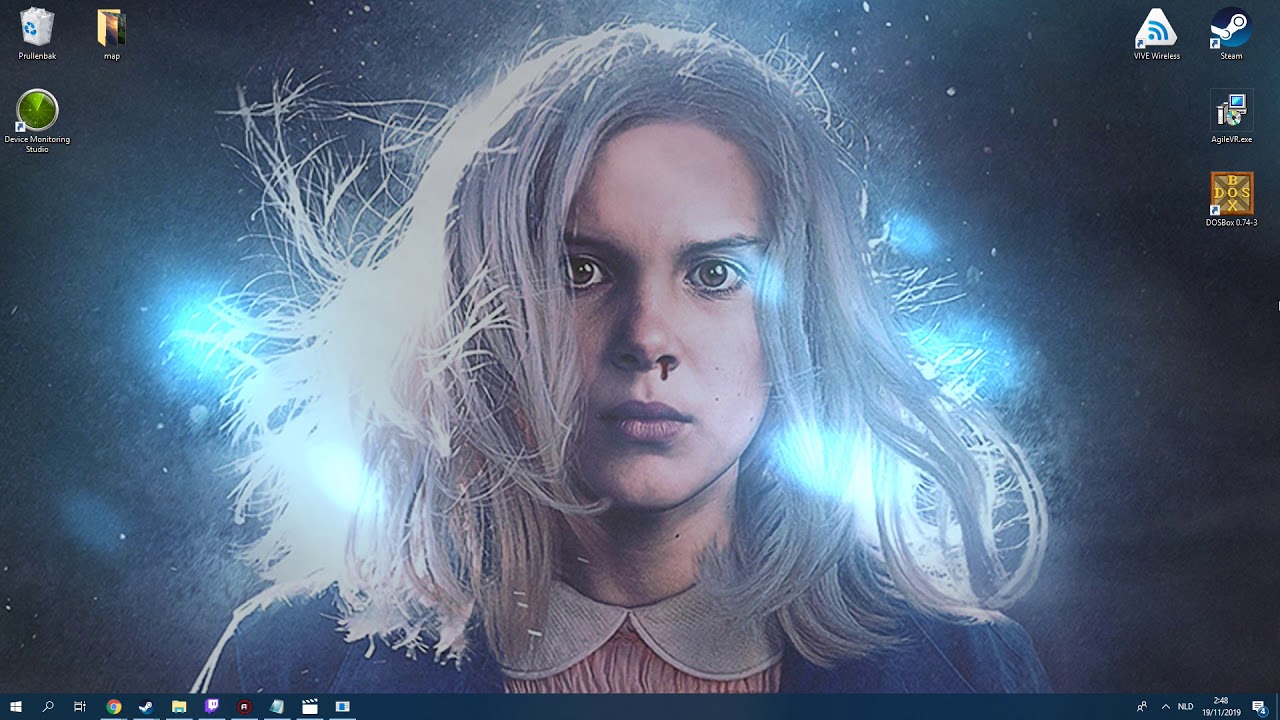The width and height of the screenshot is (1280, 720).
Task: Switch to Google Chrome in the taskbar
Action: 114,707
